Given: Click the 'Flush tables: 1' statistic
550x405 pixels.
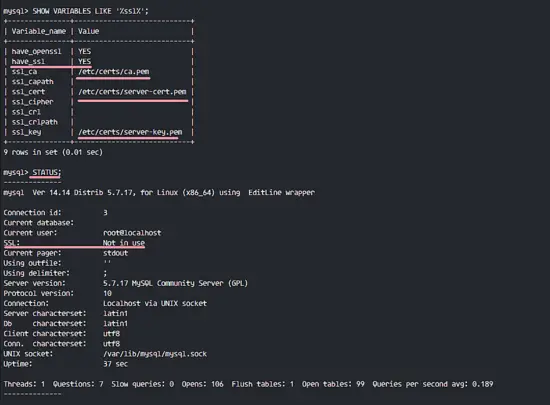Looking at the screenshot, I should [x=262, y=384].
